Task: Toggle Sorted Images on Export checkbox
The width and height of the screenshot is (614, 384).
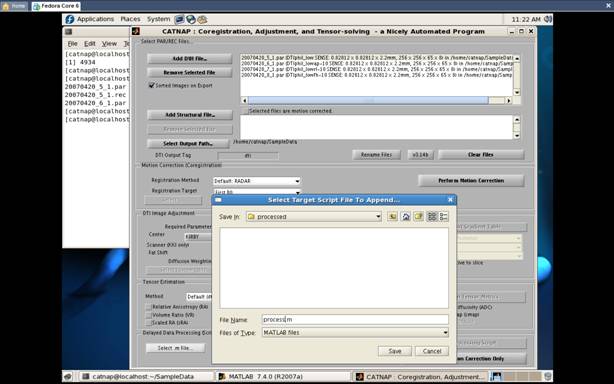Action: [x=152, y=85]
